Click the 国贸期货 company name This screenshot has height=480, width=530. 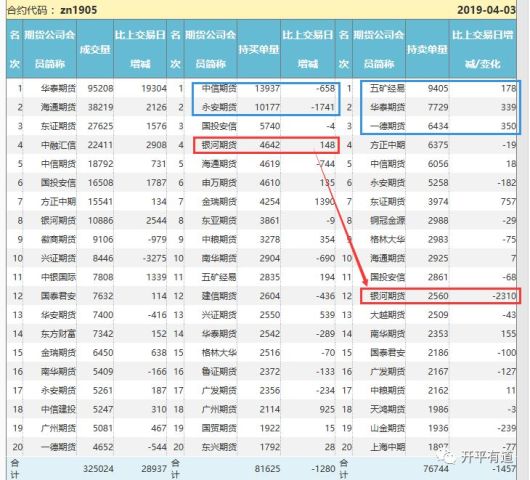pos(219,428)
